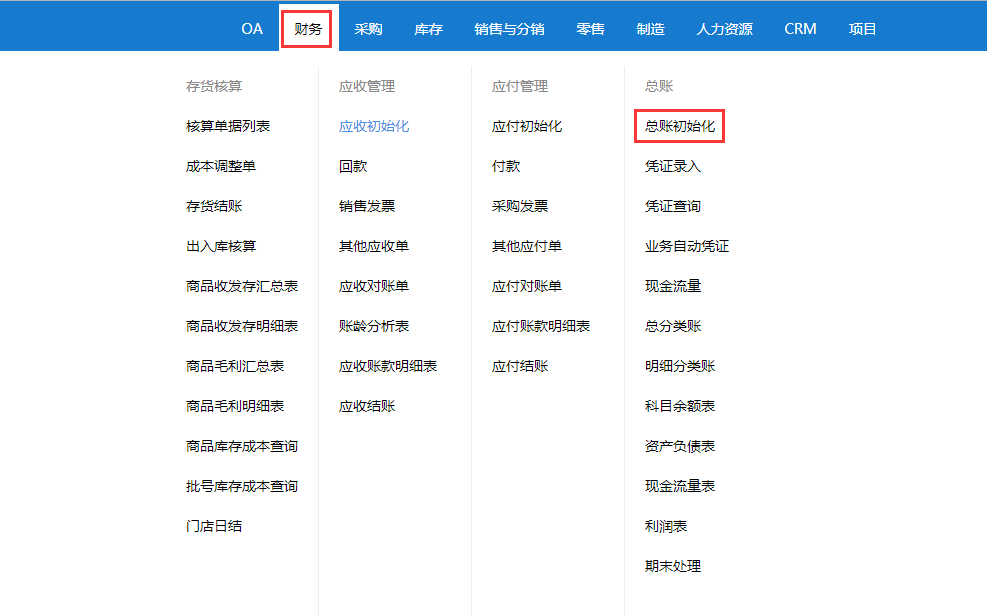
Task: View 应收账款明细表
Action: [x=388, y=366]
